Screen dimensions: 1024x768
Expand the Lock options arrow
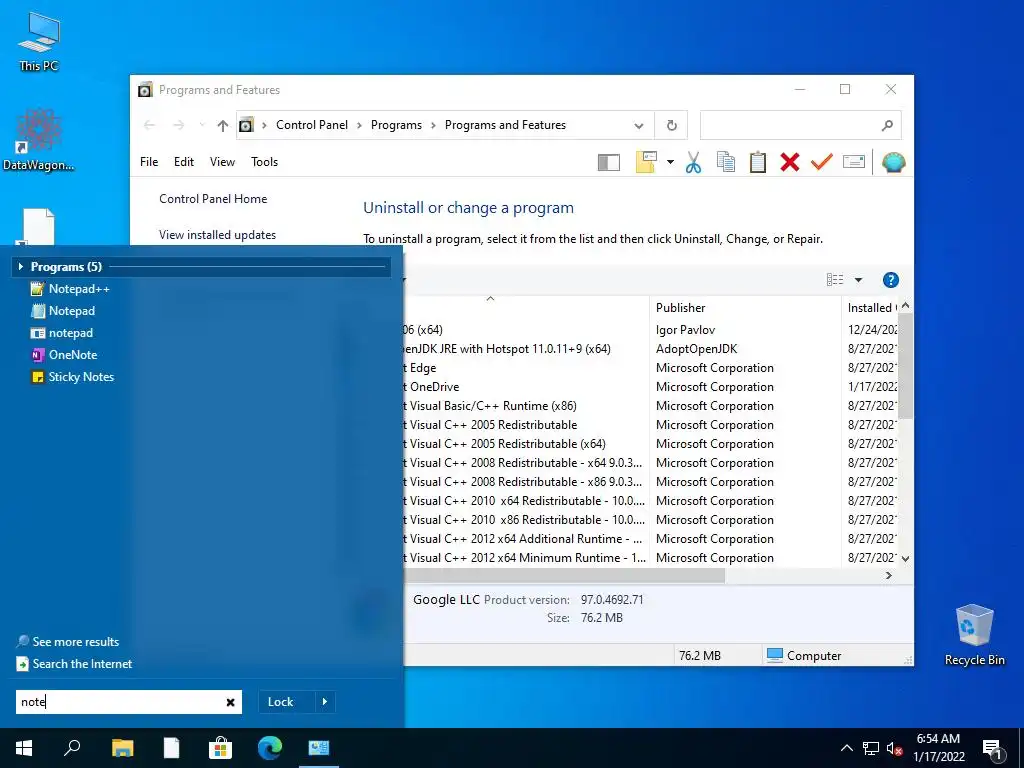click(x=325, y=702)
